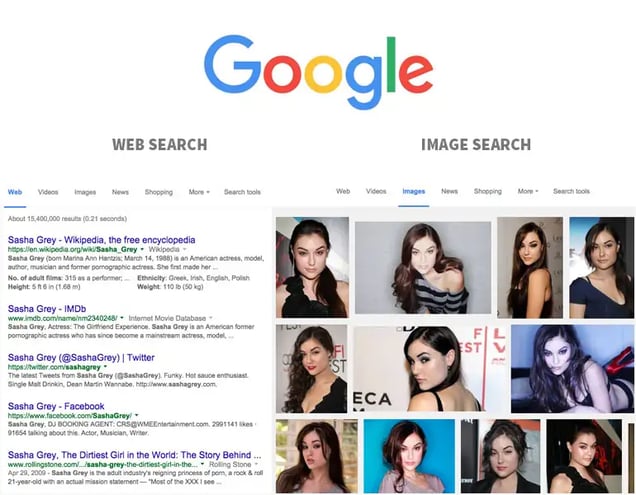Open Videos tab in image search panel
636x495 pixels.
coord(376,191)
